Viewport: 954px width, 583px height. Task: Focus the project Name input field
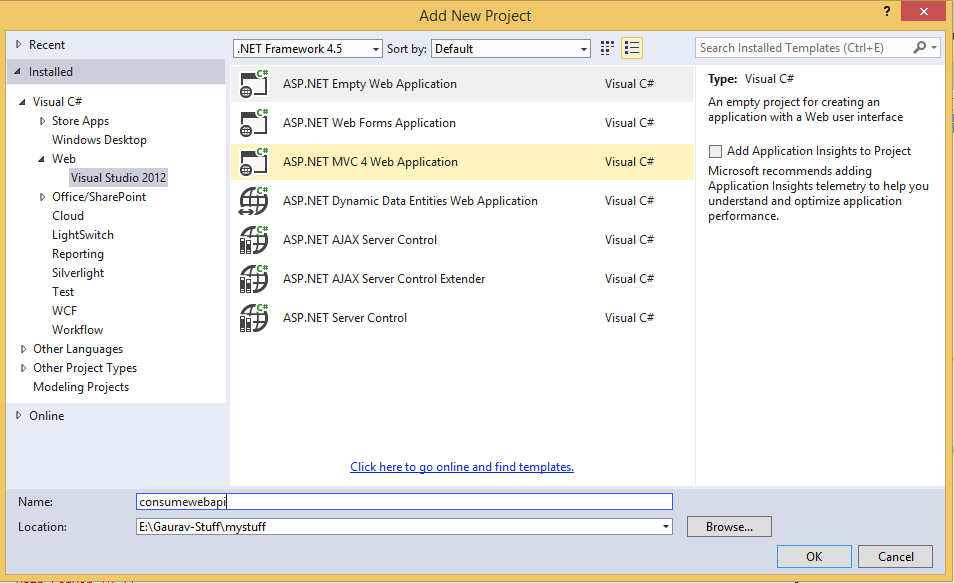click(404, 501)
